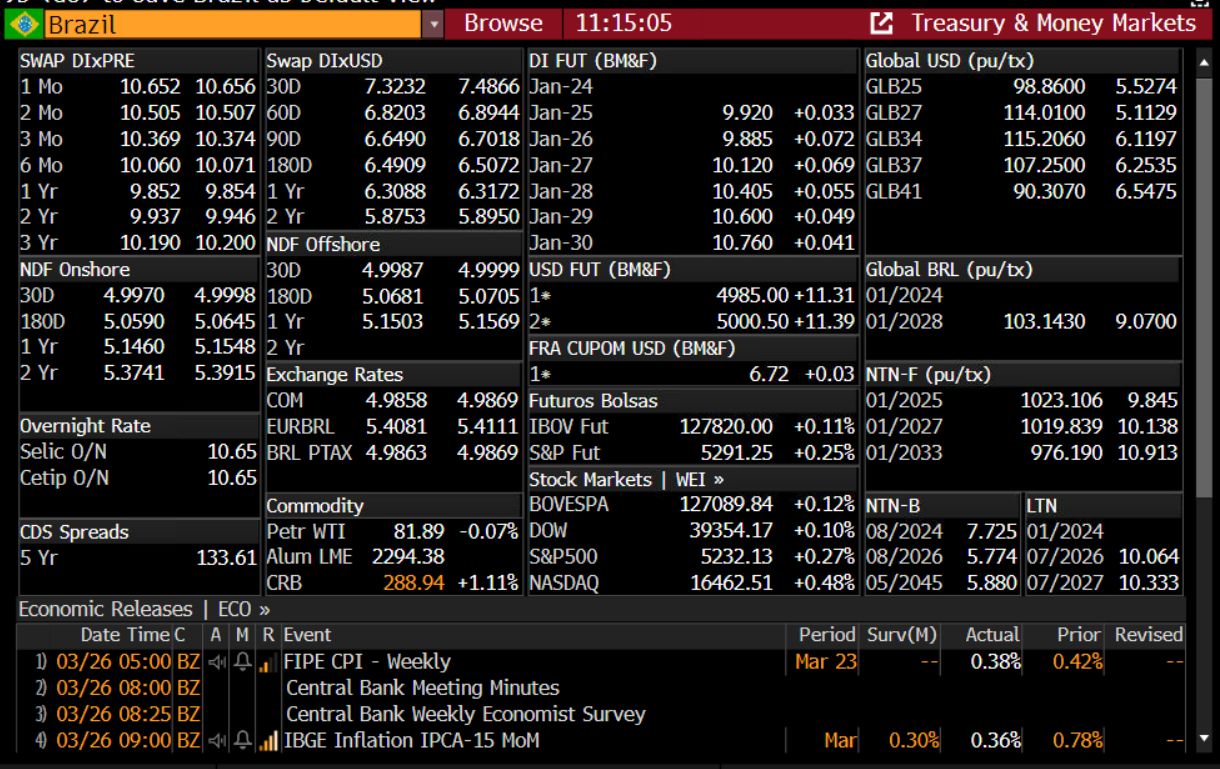Click the Treasury & Money Markets pop-out icon
The width and height of the screenshot is (1220, 769).
tap(881, 24)
